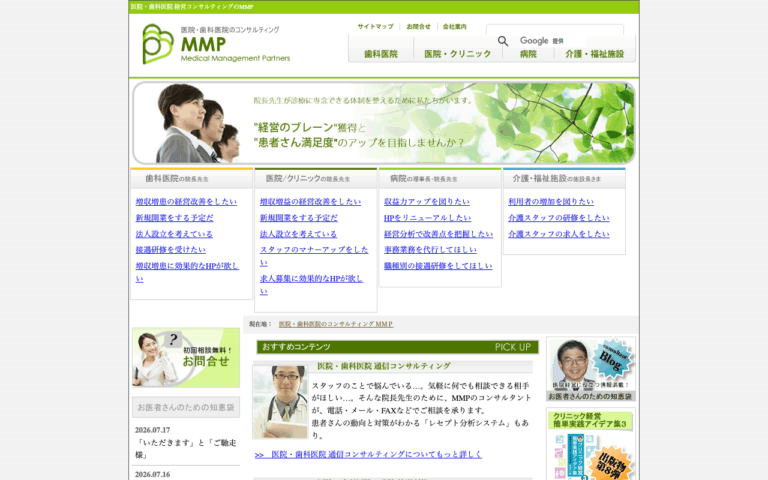Click the 2026.07.16 news date
The image size is (768, 480).
[x=152, y=475]
